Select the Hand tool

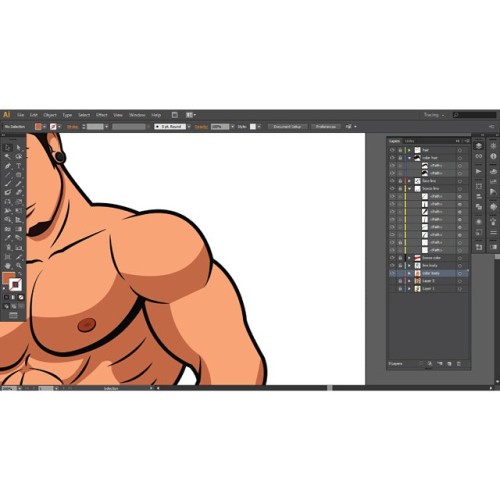(x=8, y=266)
